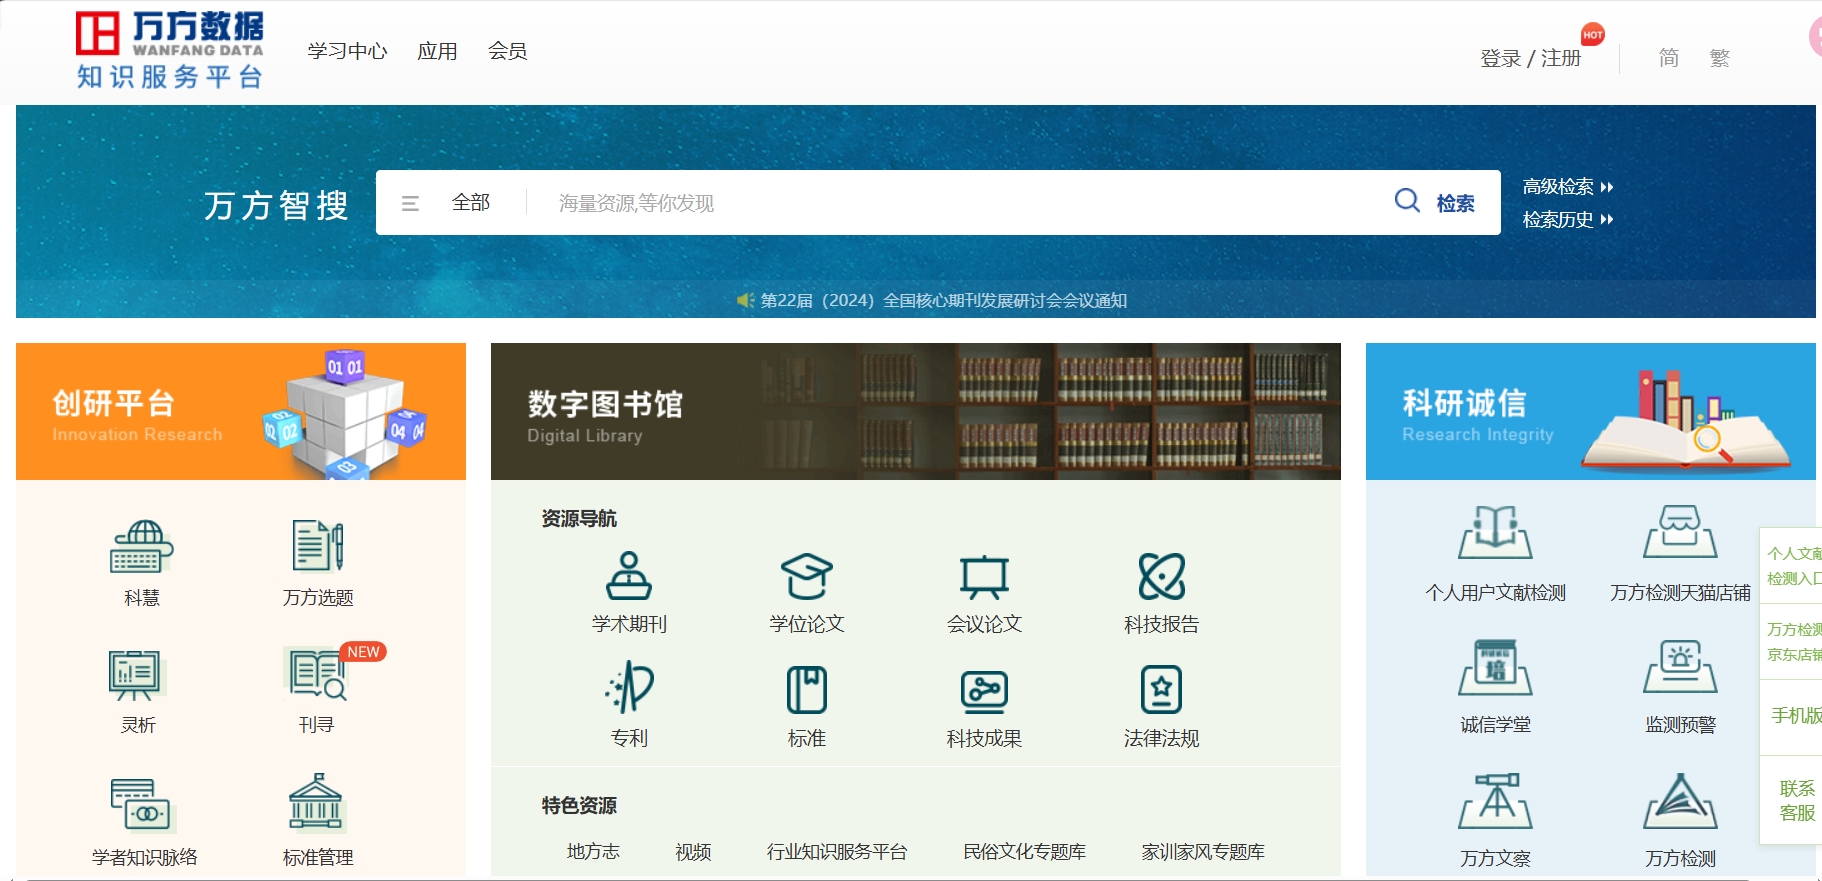Viewport: 1822px width, 881px height.
Task: Open 家训家风专题库 link
Action: click(x=1203, y=852)
